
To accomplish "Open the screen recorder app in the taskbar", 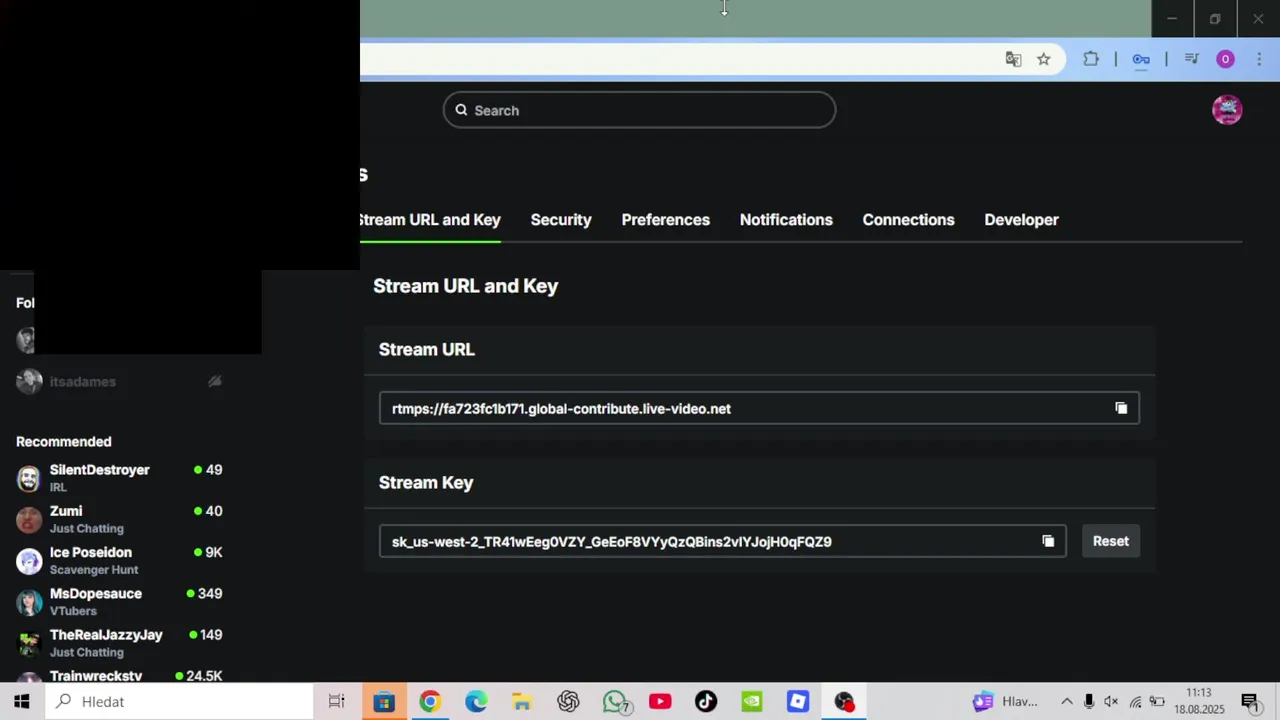I will tap(845, 702).
